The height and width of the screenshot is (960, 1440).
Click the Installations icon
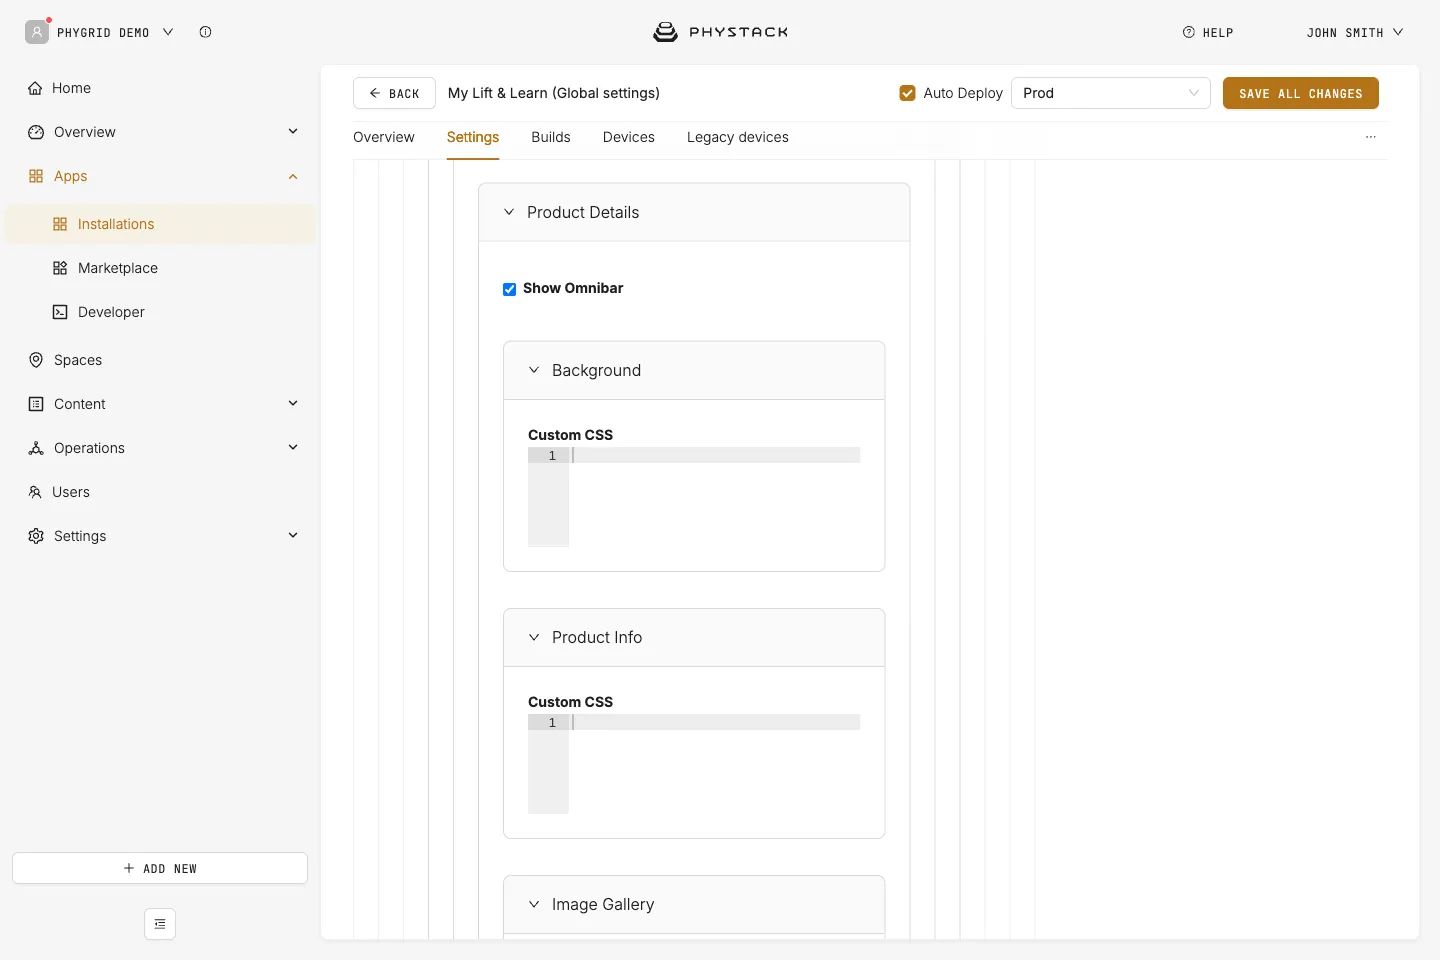tap(60, 224)
